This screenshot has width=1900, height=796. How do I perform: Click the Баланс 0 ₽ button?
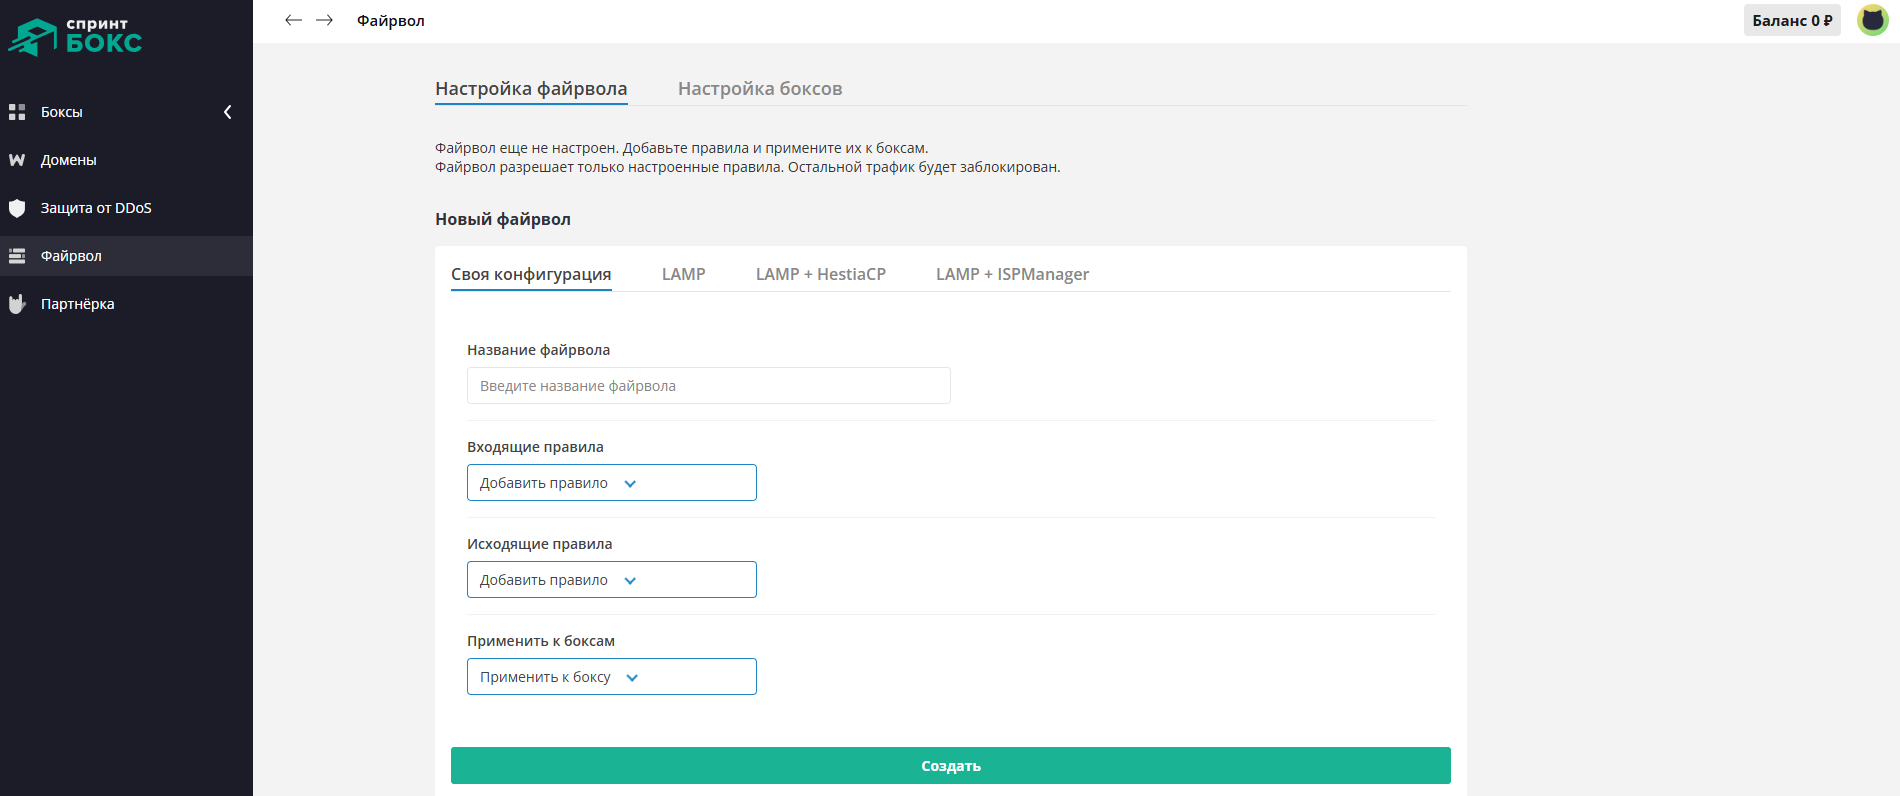click(1791, 20)
